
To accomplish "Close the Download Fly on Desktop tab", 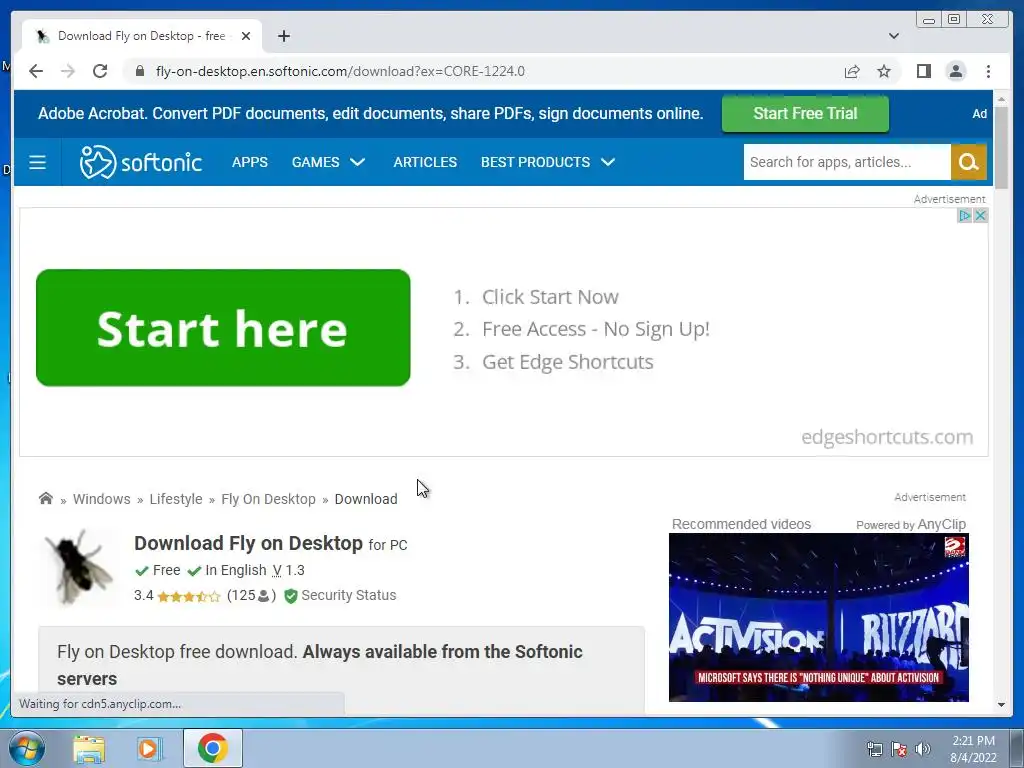I will click(x=246, y=36).
